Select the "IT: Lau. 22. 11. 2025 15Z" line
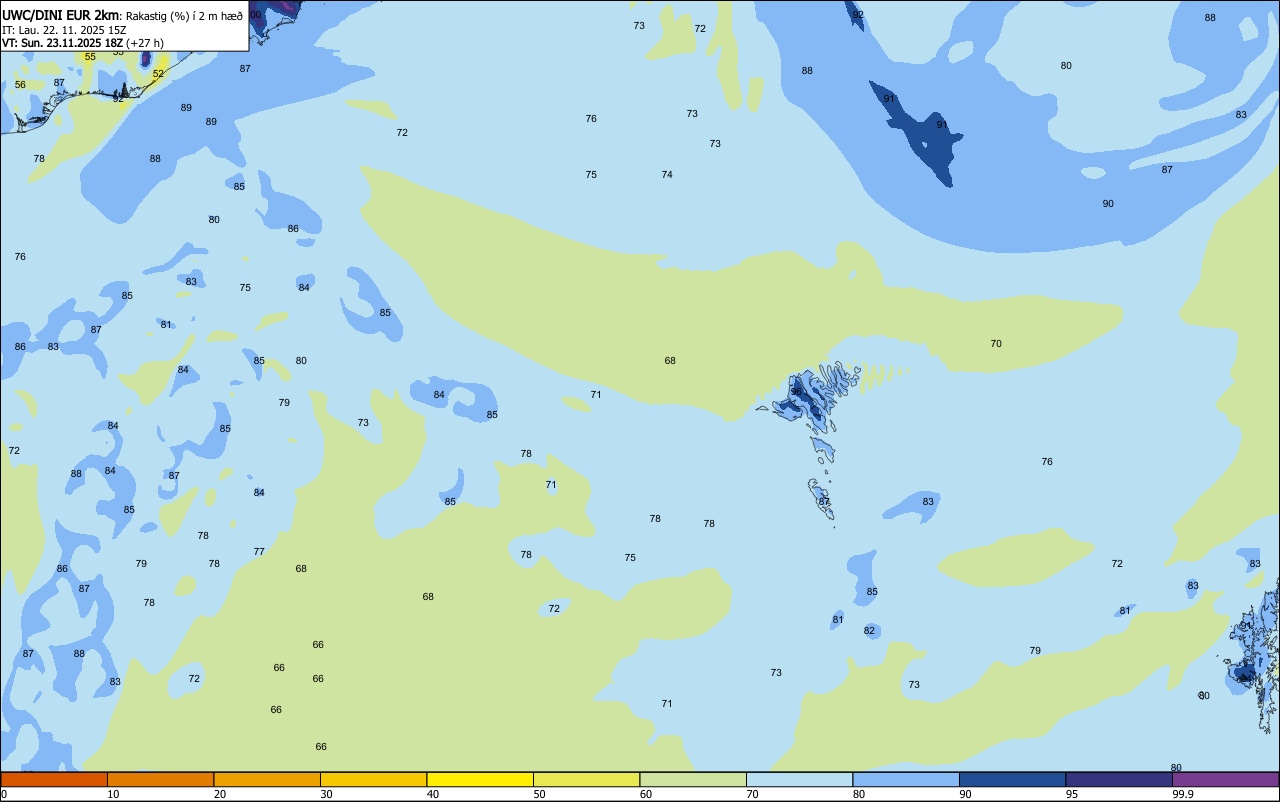Image resolution: width=1280 pixels, height=802 pixels. tap(64, 30)
